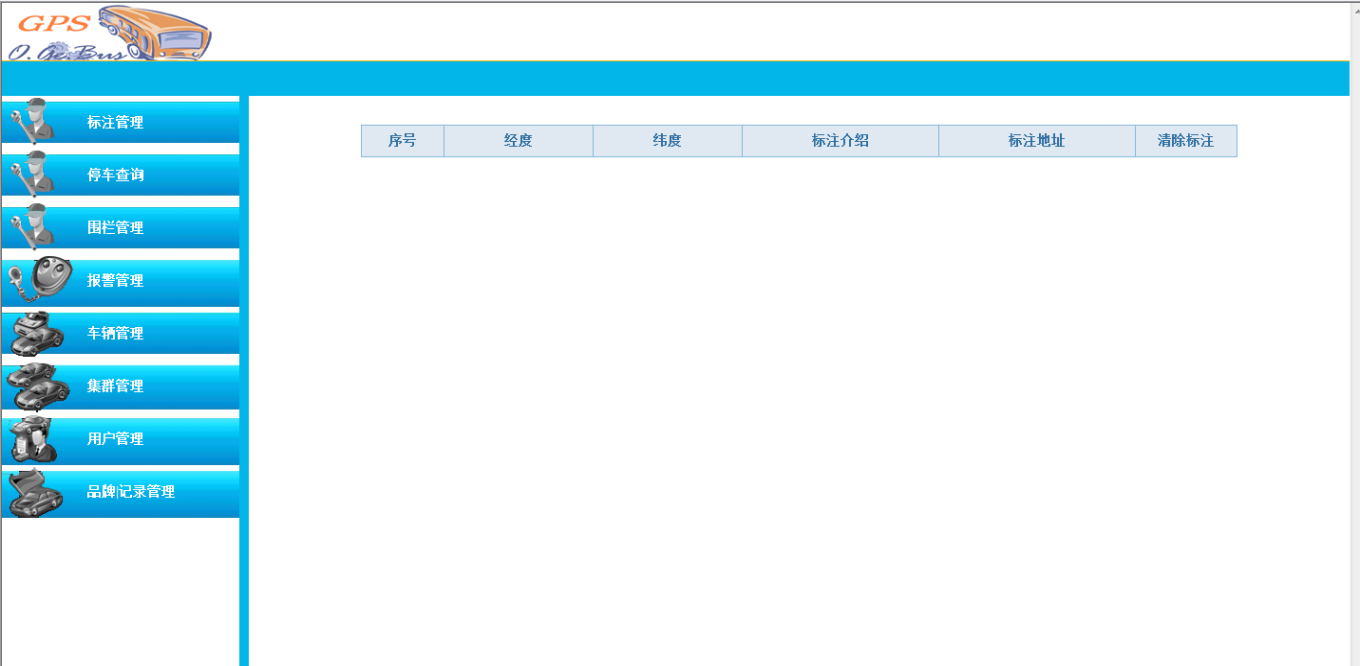Select 报警管理 in the sidebar
This screenshot has height=666, width=1360.
pos(120,281)
